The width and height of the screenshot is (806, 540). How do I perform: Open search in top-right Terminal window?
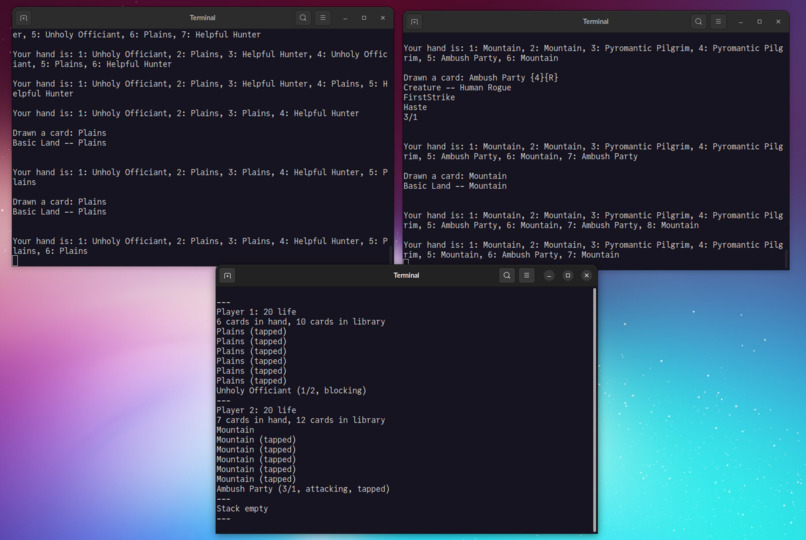point(698,22)
